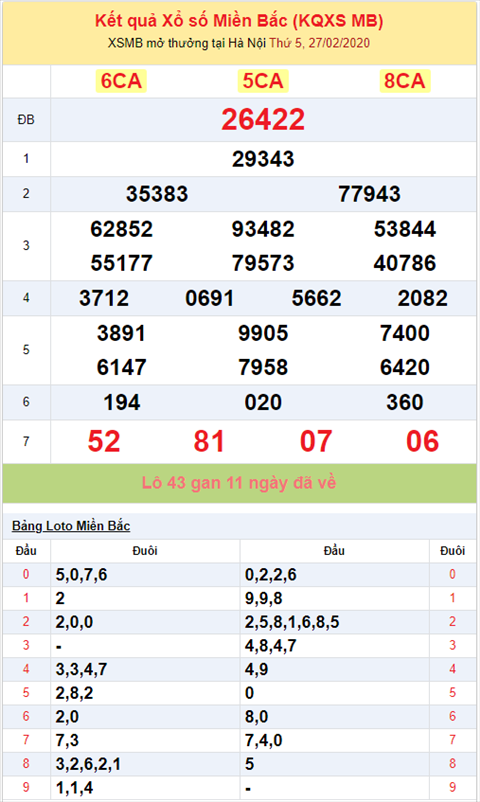Select second prize number '35383'
Screen dimensions: 480x802
coord(157,194)
